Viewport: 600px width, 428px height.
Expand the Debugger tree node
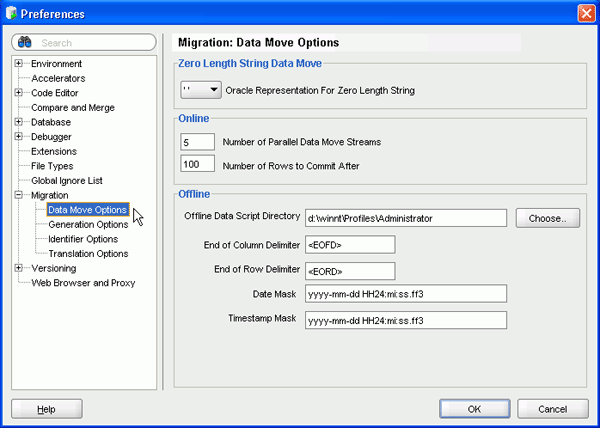point(19,137)
